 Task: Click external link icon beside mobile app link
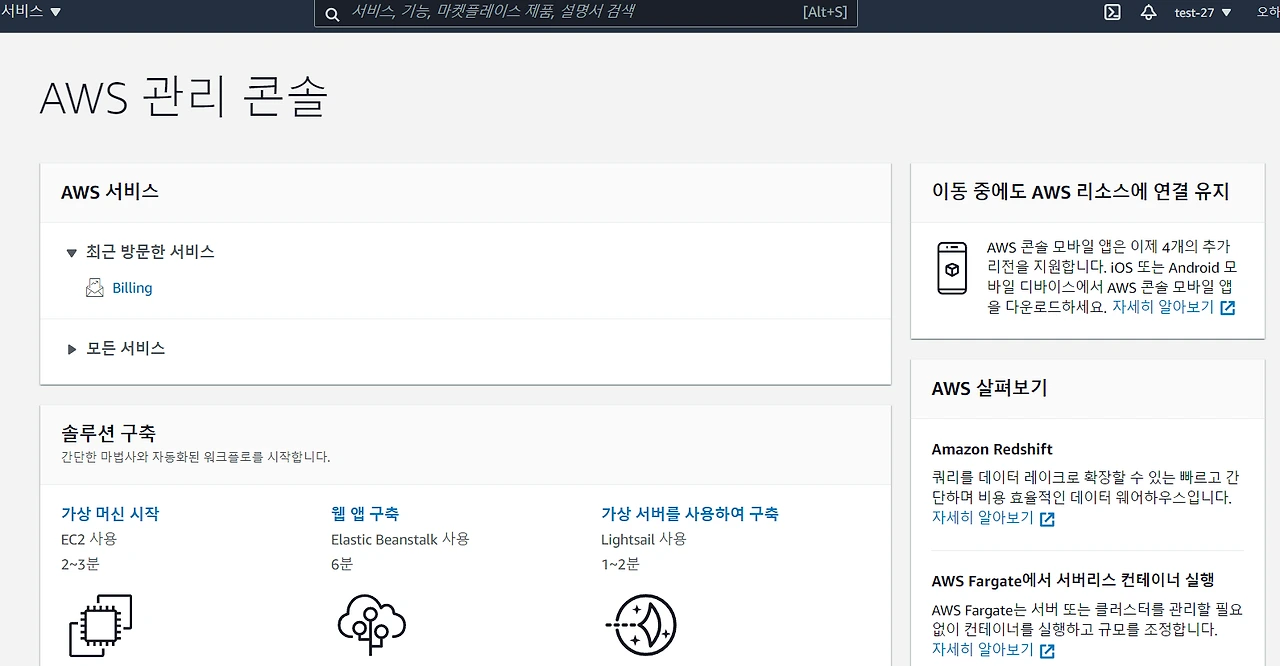(1228, 308)
